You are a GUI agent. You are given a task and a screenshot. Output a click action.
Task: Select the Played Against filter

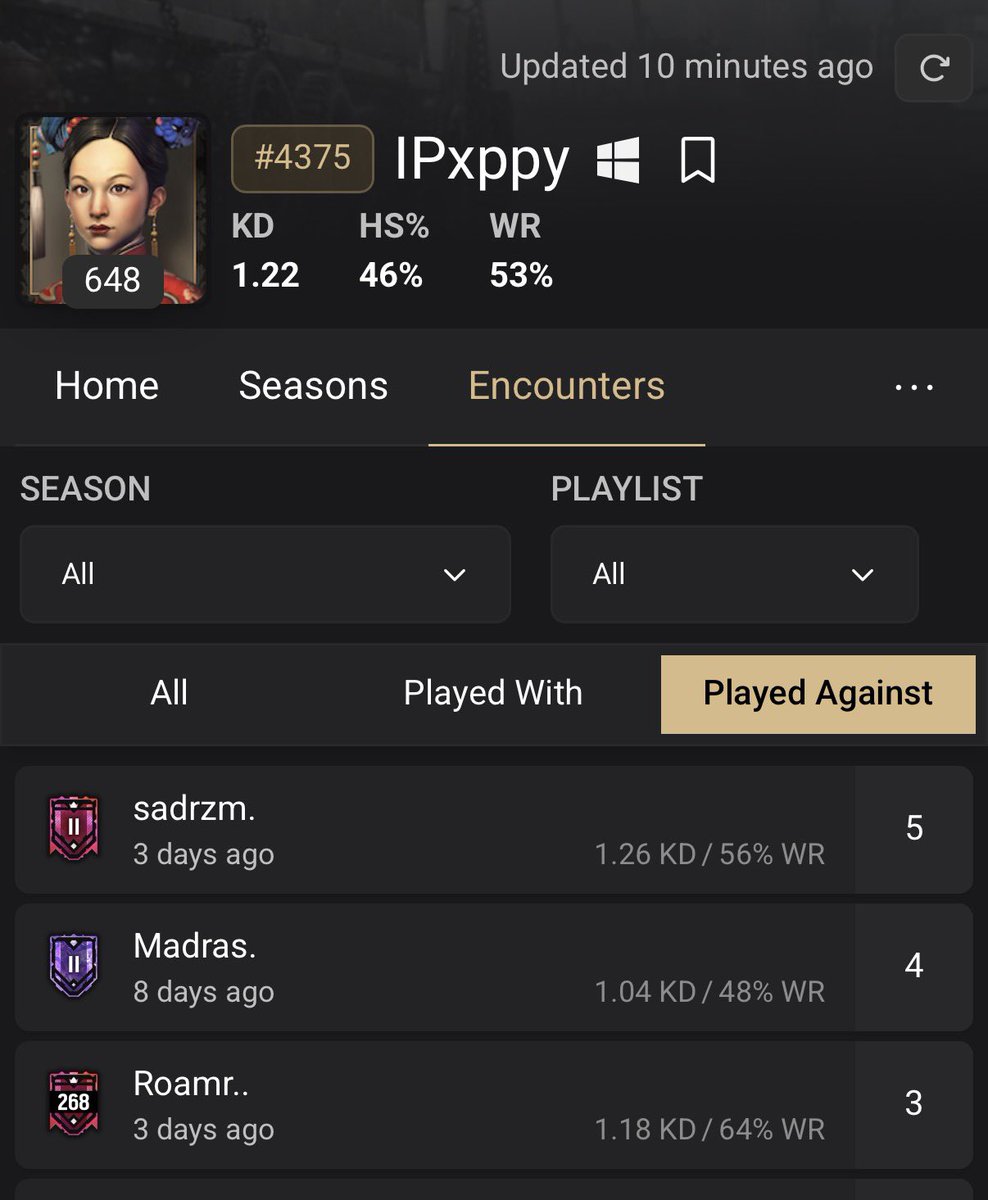click(x=818, y=694)
